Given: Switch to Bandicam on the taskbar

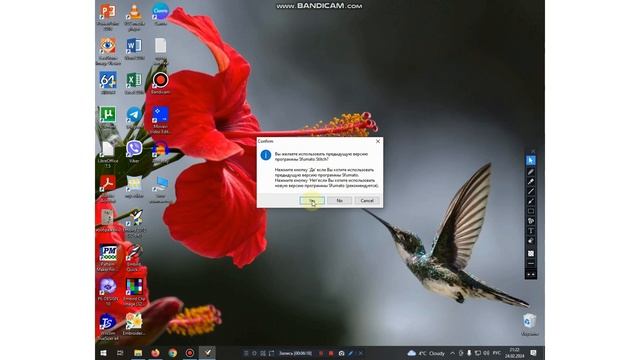Looking at the screenshot, I should pos(190,353).
